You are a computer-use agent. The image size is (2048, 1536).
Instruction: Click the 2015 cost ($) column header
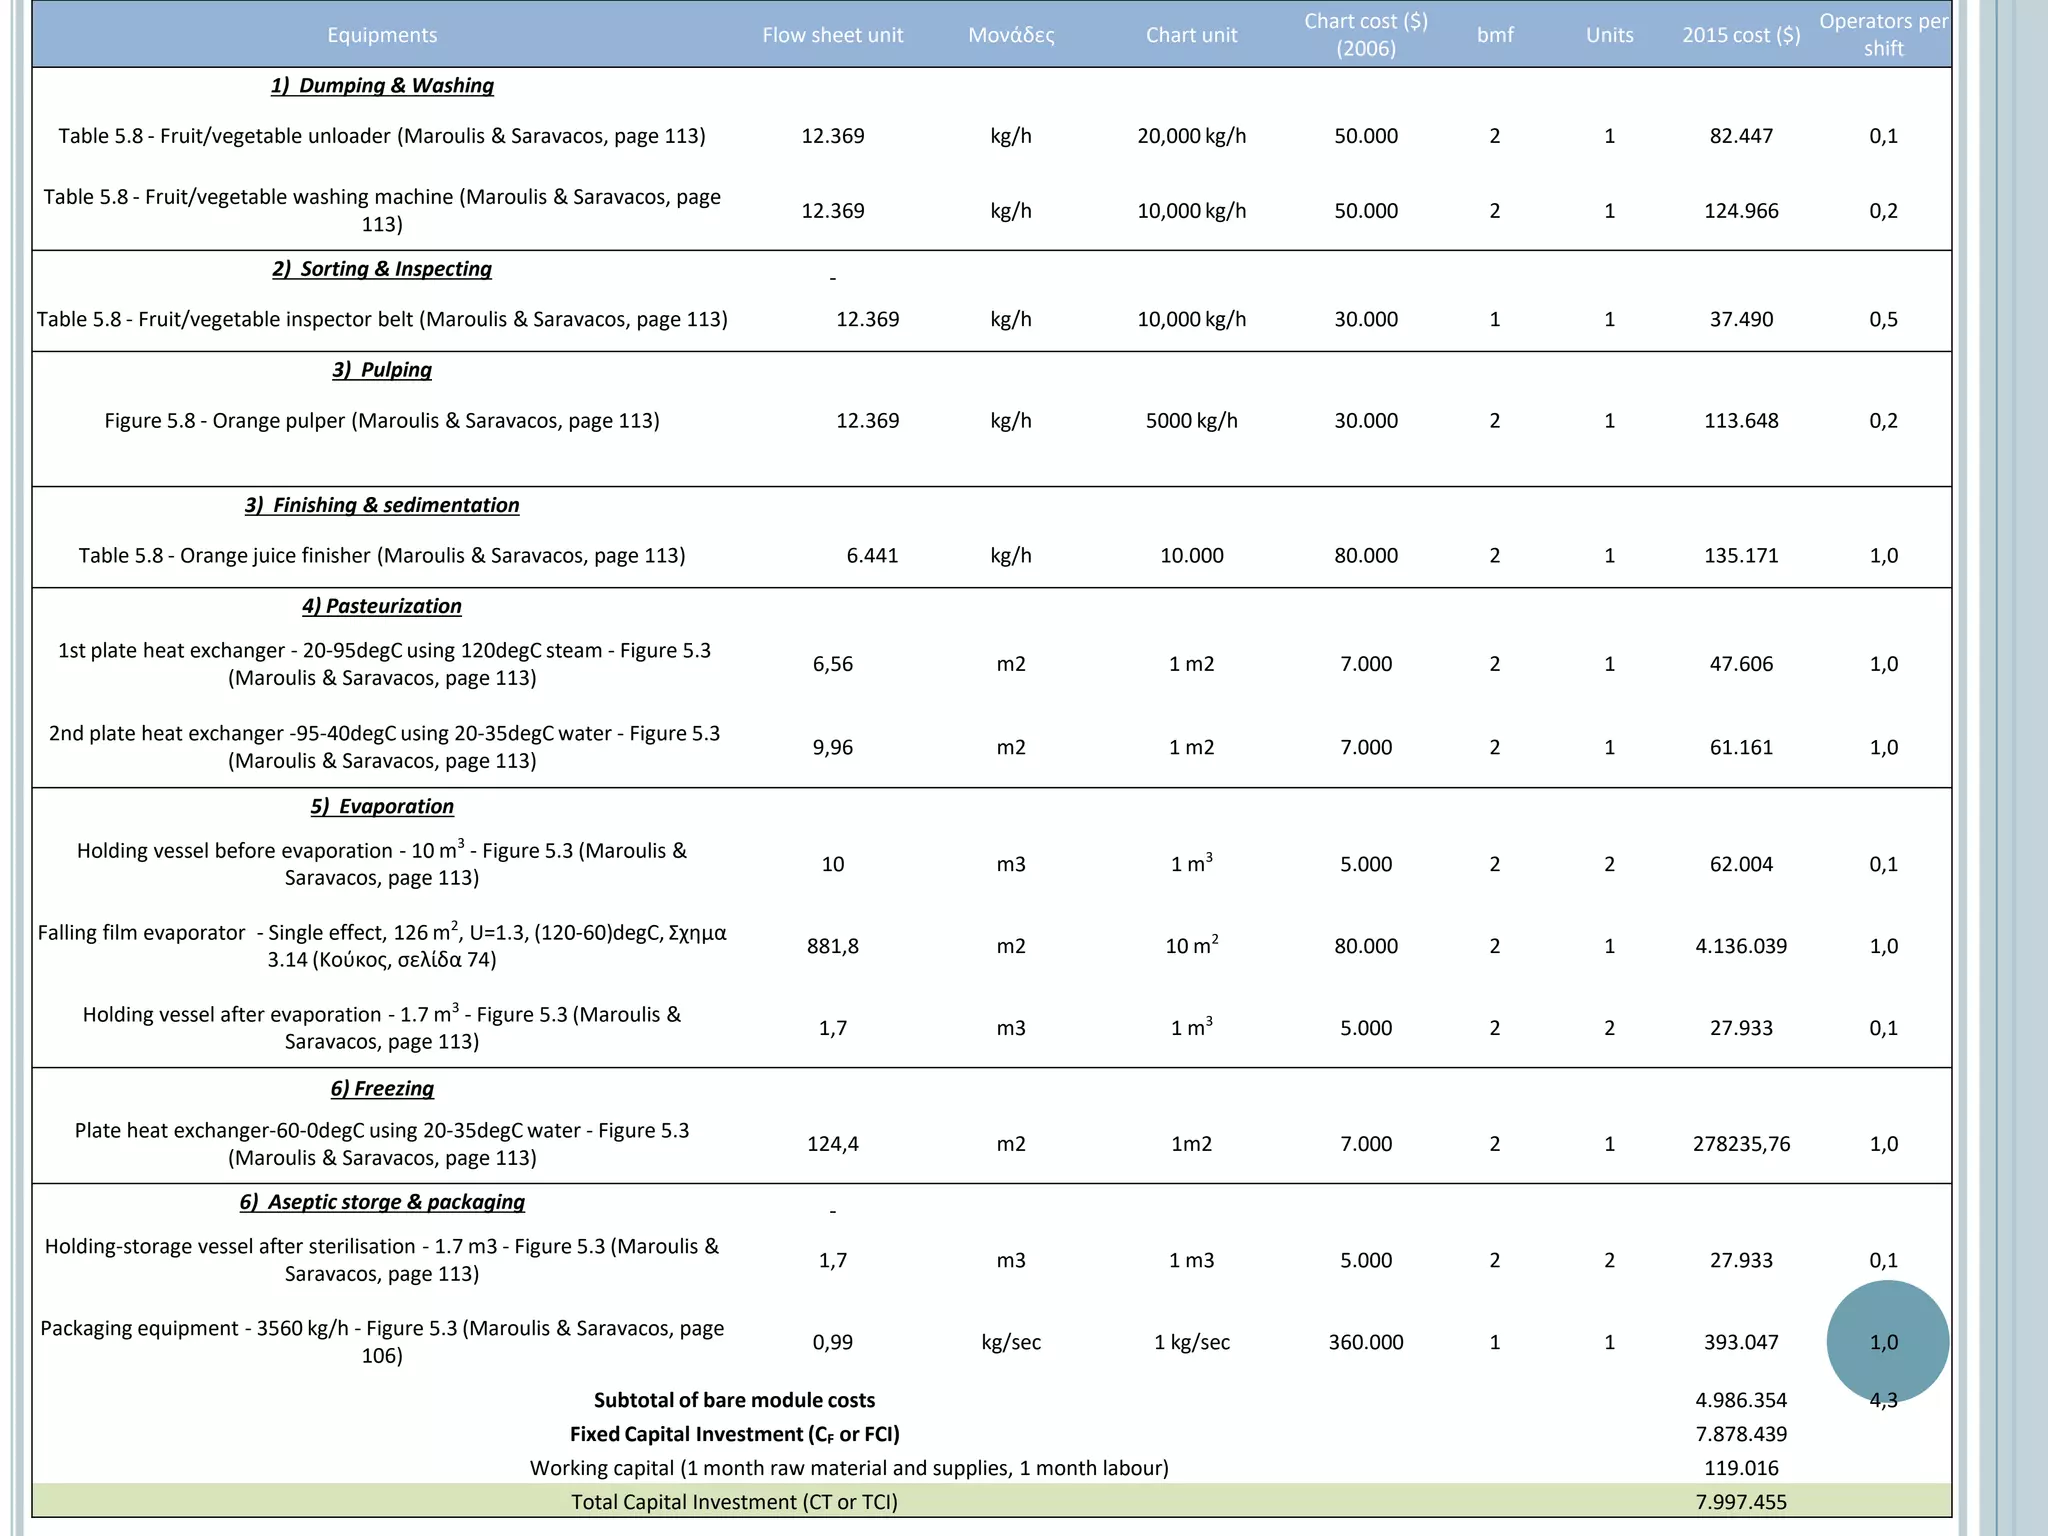tap(1740, 35)
